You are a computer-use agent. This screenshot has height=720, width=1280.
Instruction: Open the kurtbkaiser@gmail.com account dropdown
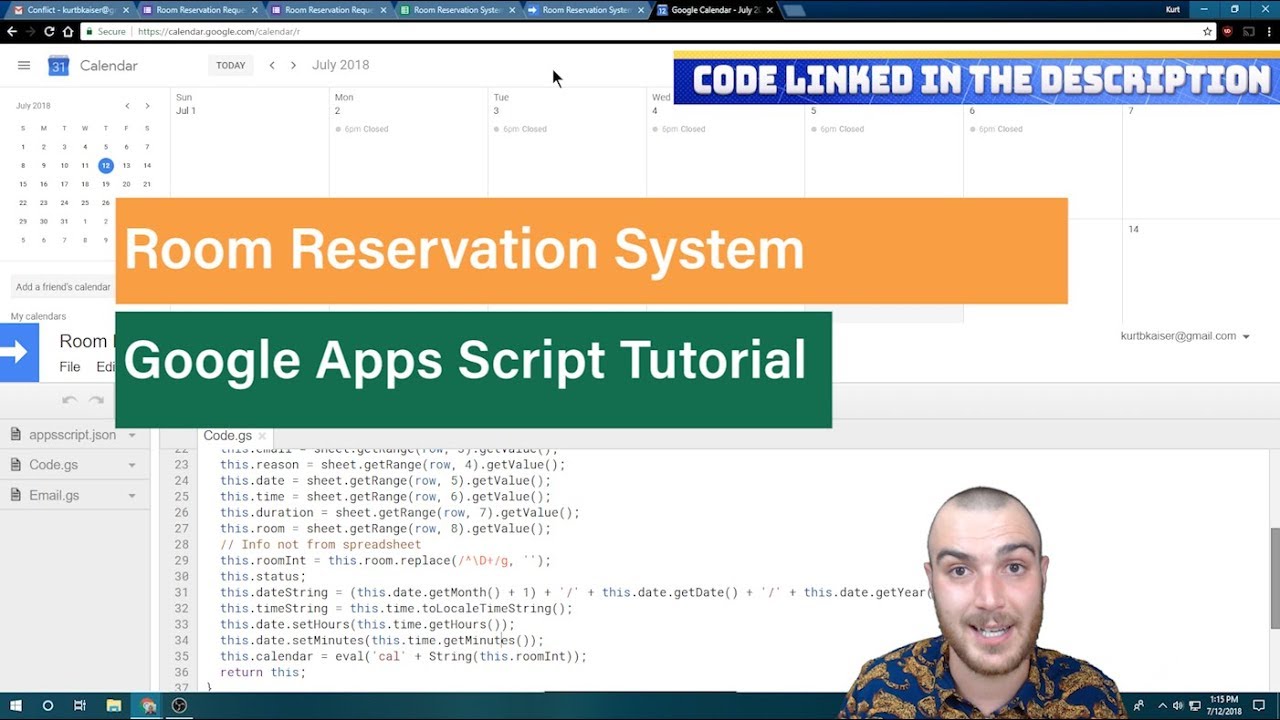point(1185,337)
